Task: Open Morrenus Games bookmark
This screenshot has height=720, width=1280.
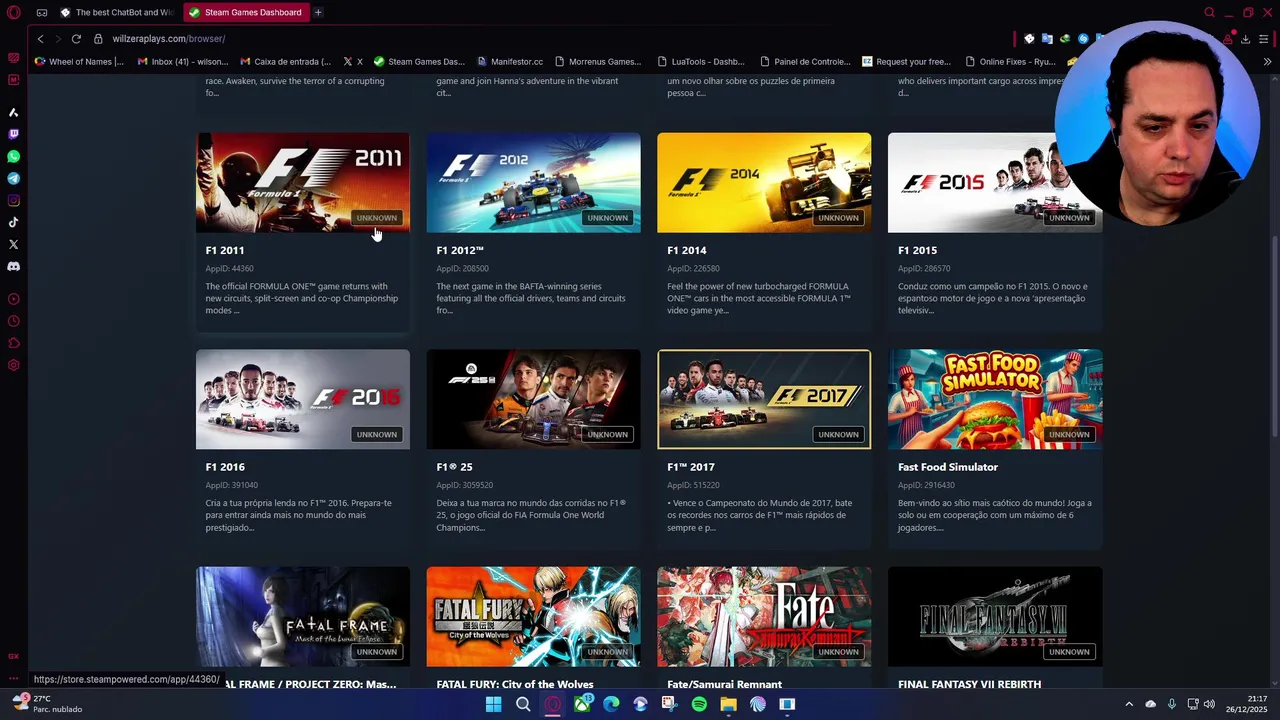Action: pyautogui.click(x=598, y=61)
